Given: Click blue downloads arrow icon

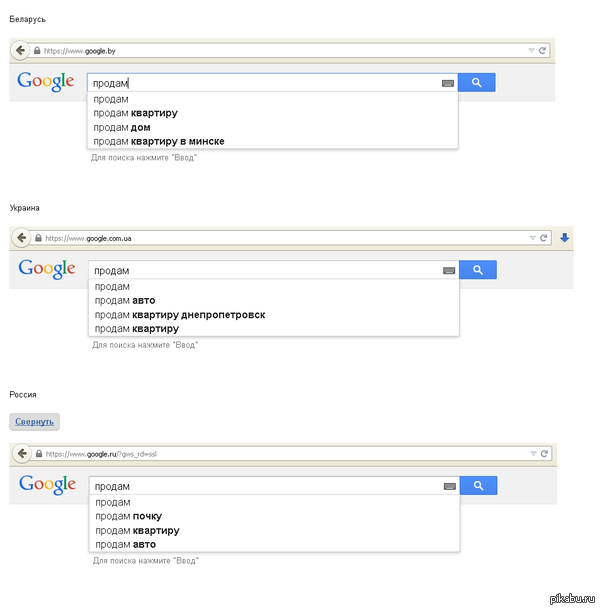Looking at the screenshot, I should click(565, 238).
